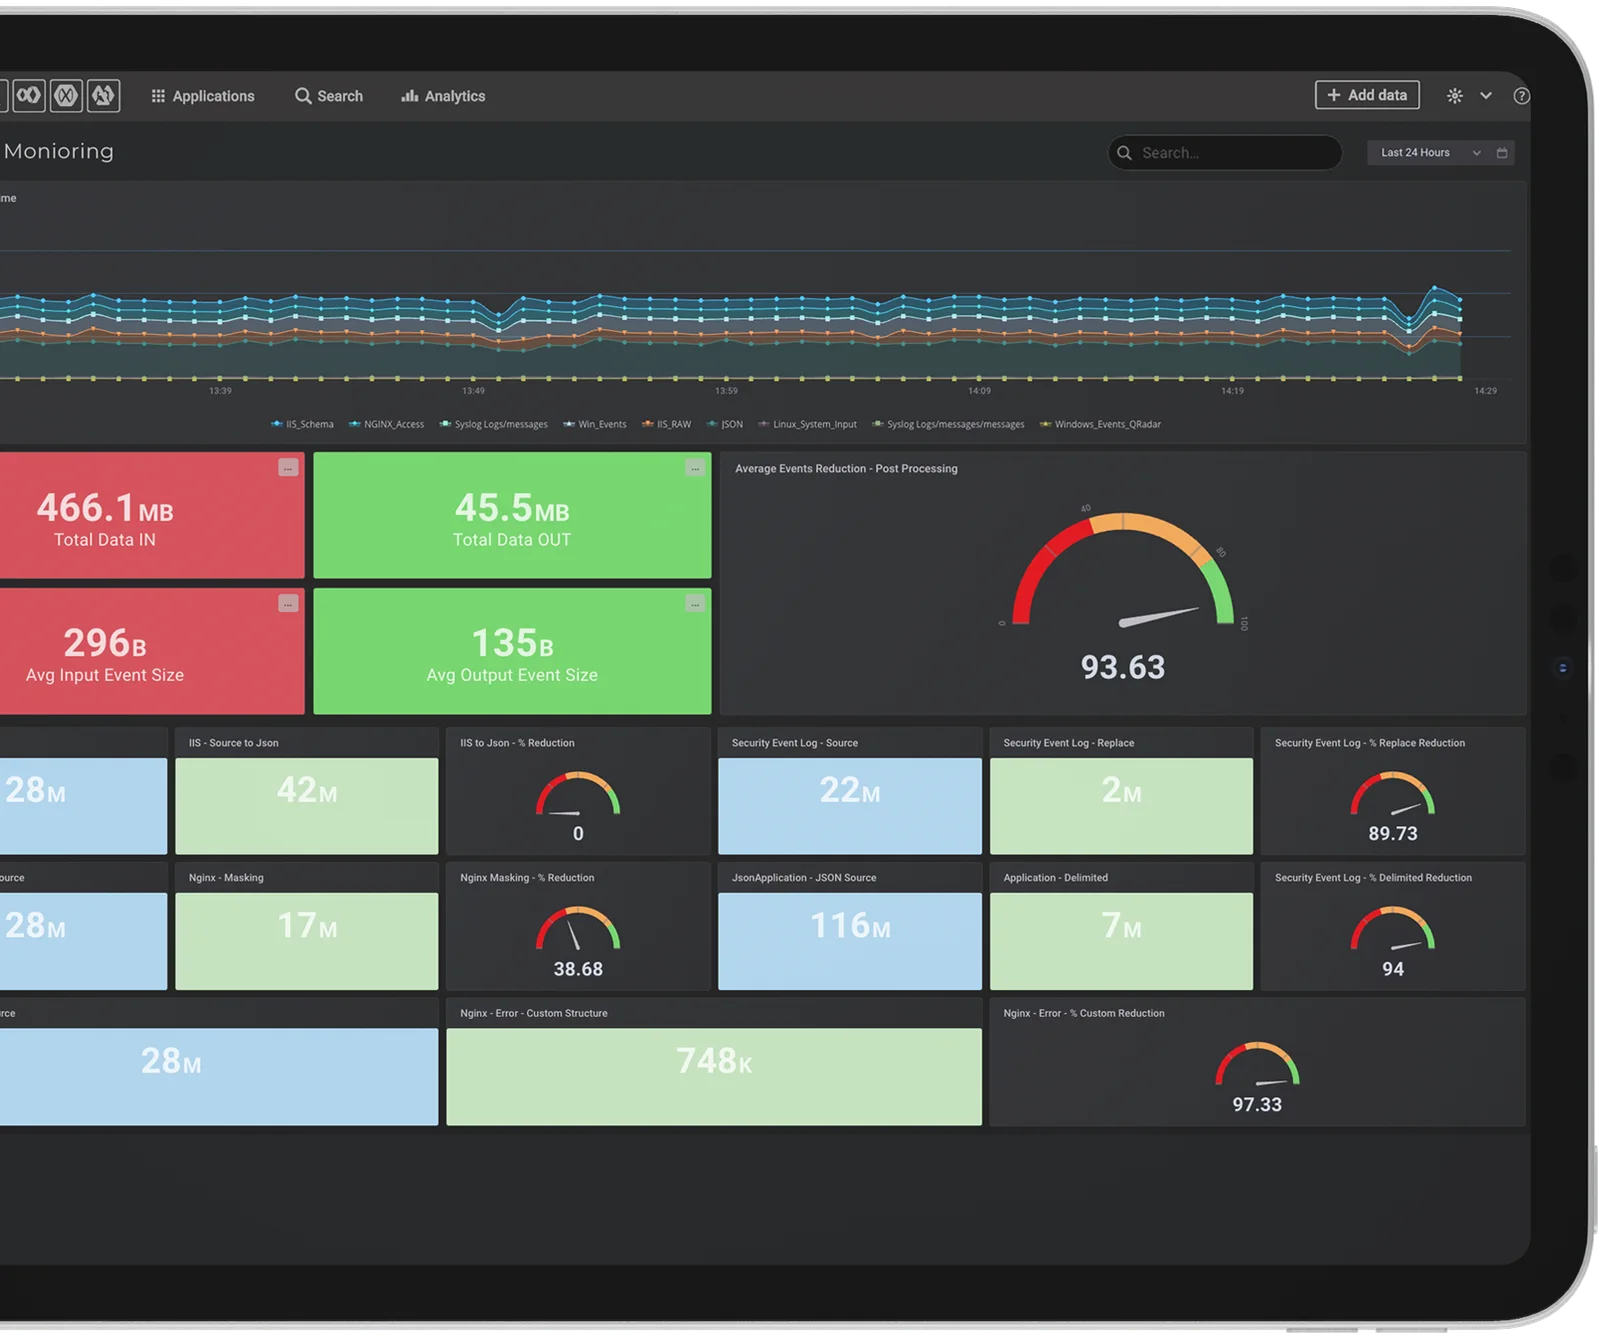Screen dimensions: 1600x1336
Task: Select the 42M IIS - Source to Json tile
Action: click(x=307, y=806)
